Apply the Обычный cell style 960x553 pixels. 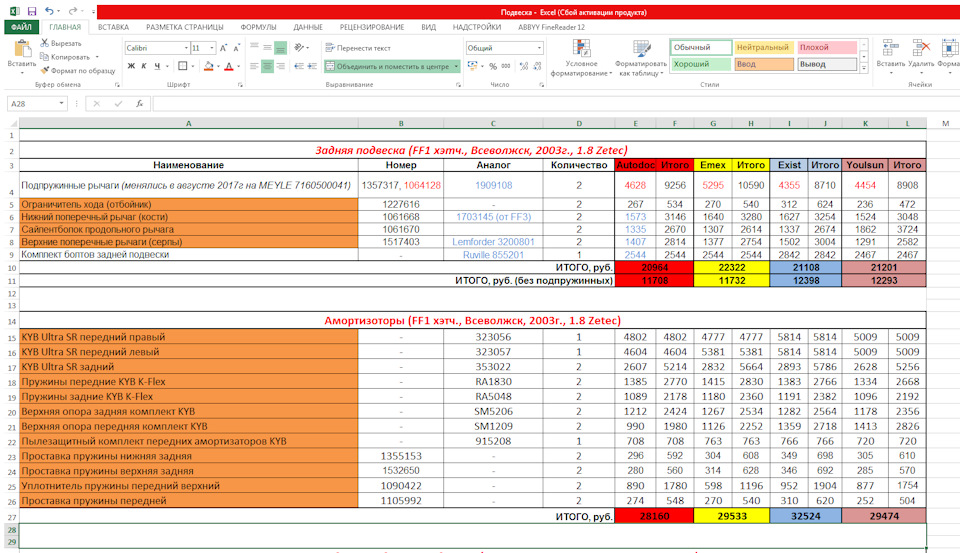point(701,47)
